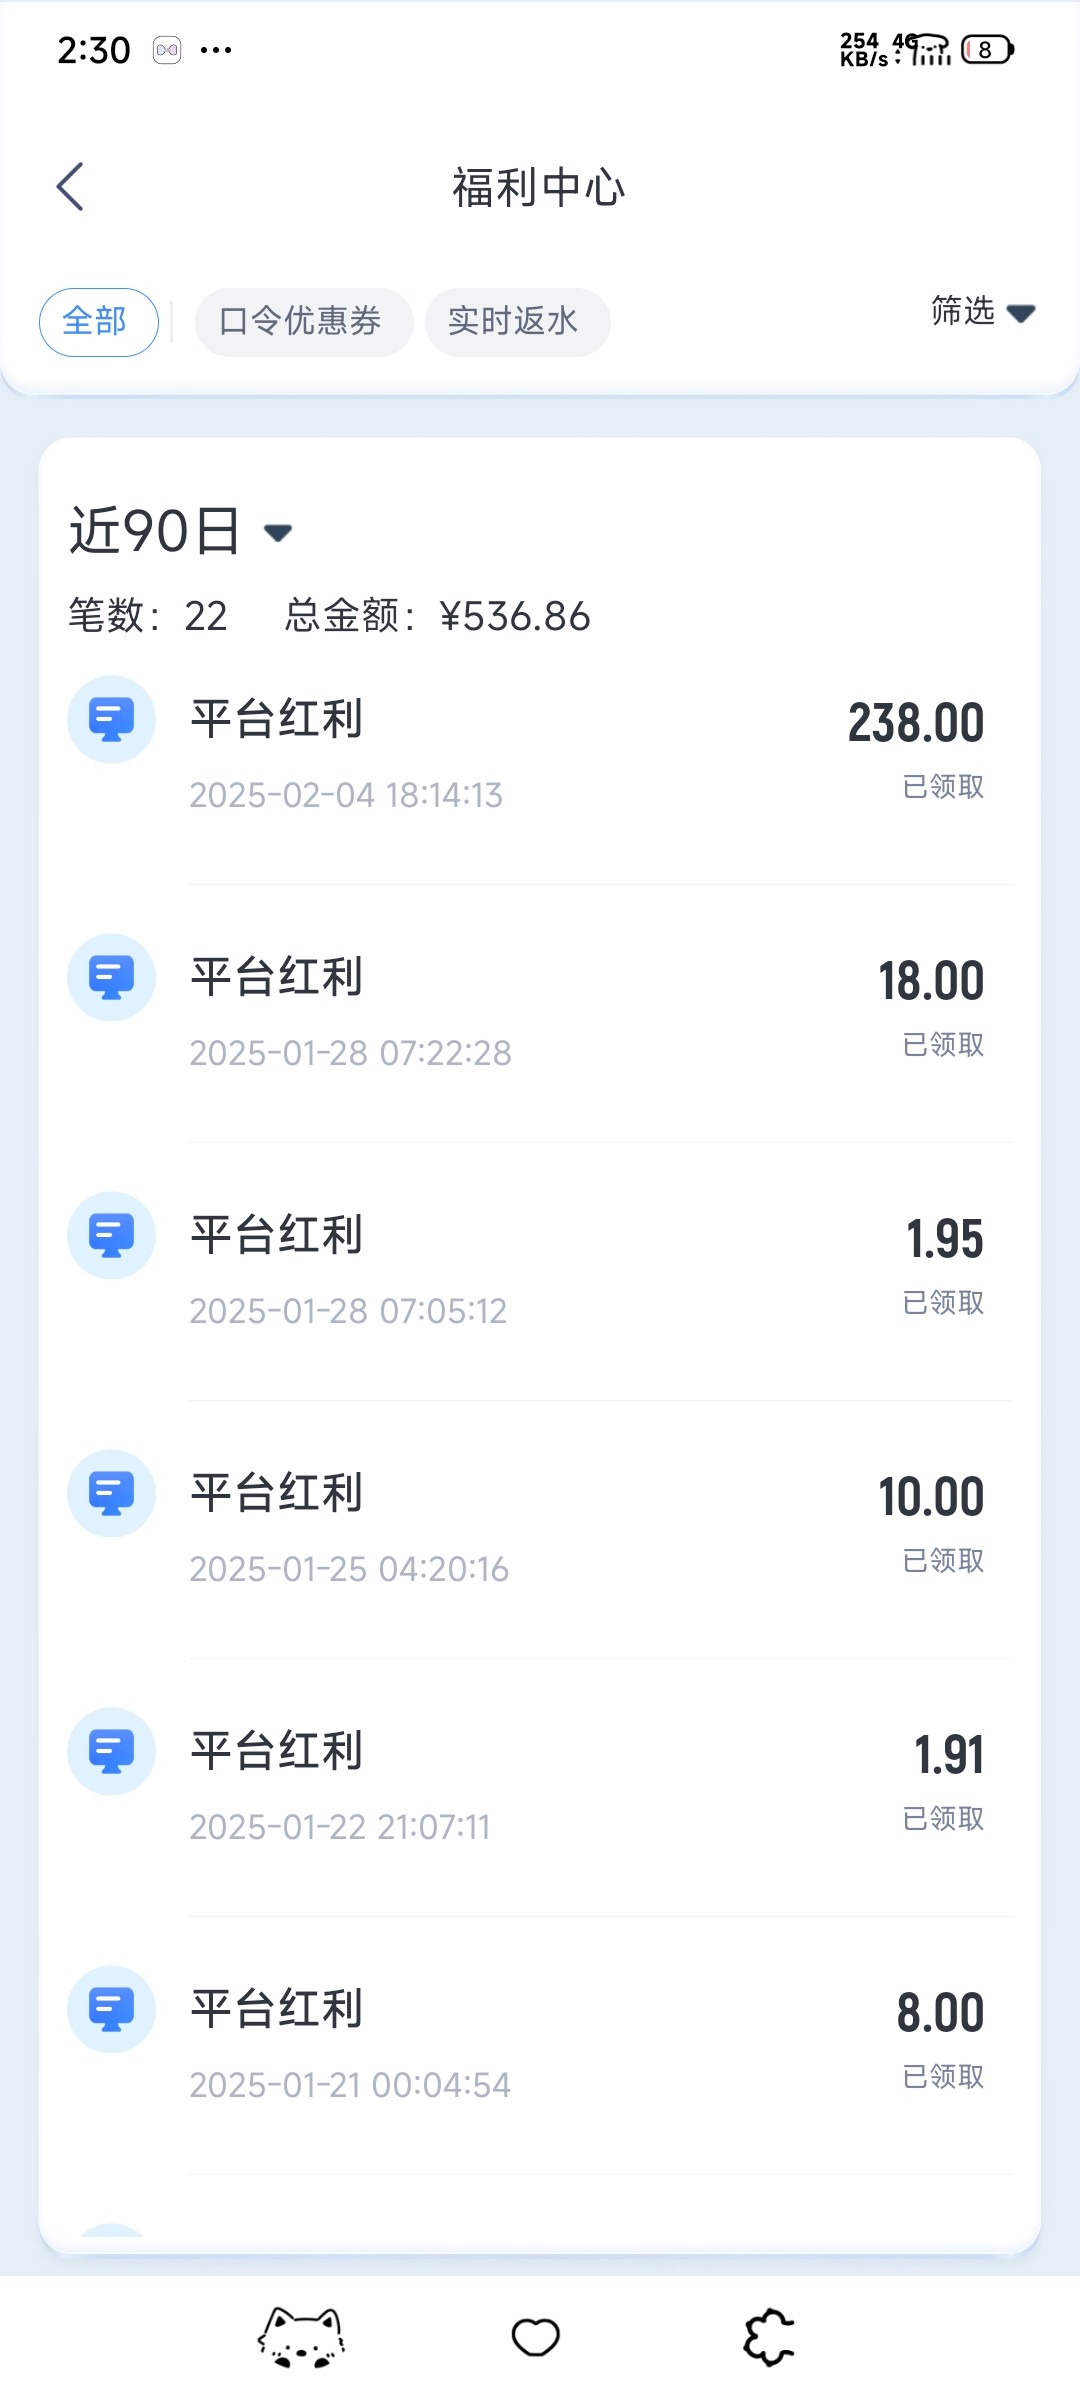Image resolution: width=1080 pixels, height=2400 pixels.
Task: Tap the back arrow icon
Action: tap(70, 187)
